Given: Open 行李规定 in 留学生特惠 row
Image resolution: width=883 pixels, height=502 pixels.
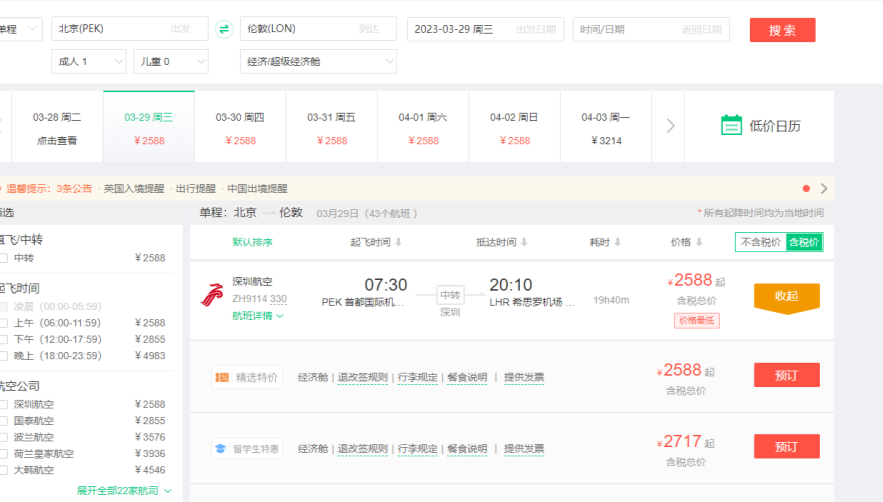Looking at the screenshot, I should click(x=417, y=449).
